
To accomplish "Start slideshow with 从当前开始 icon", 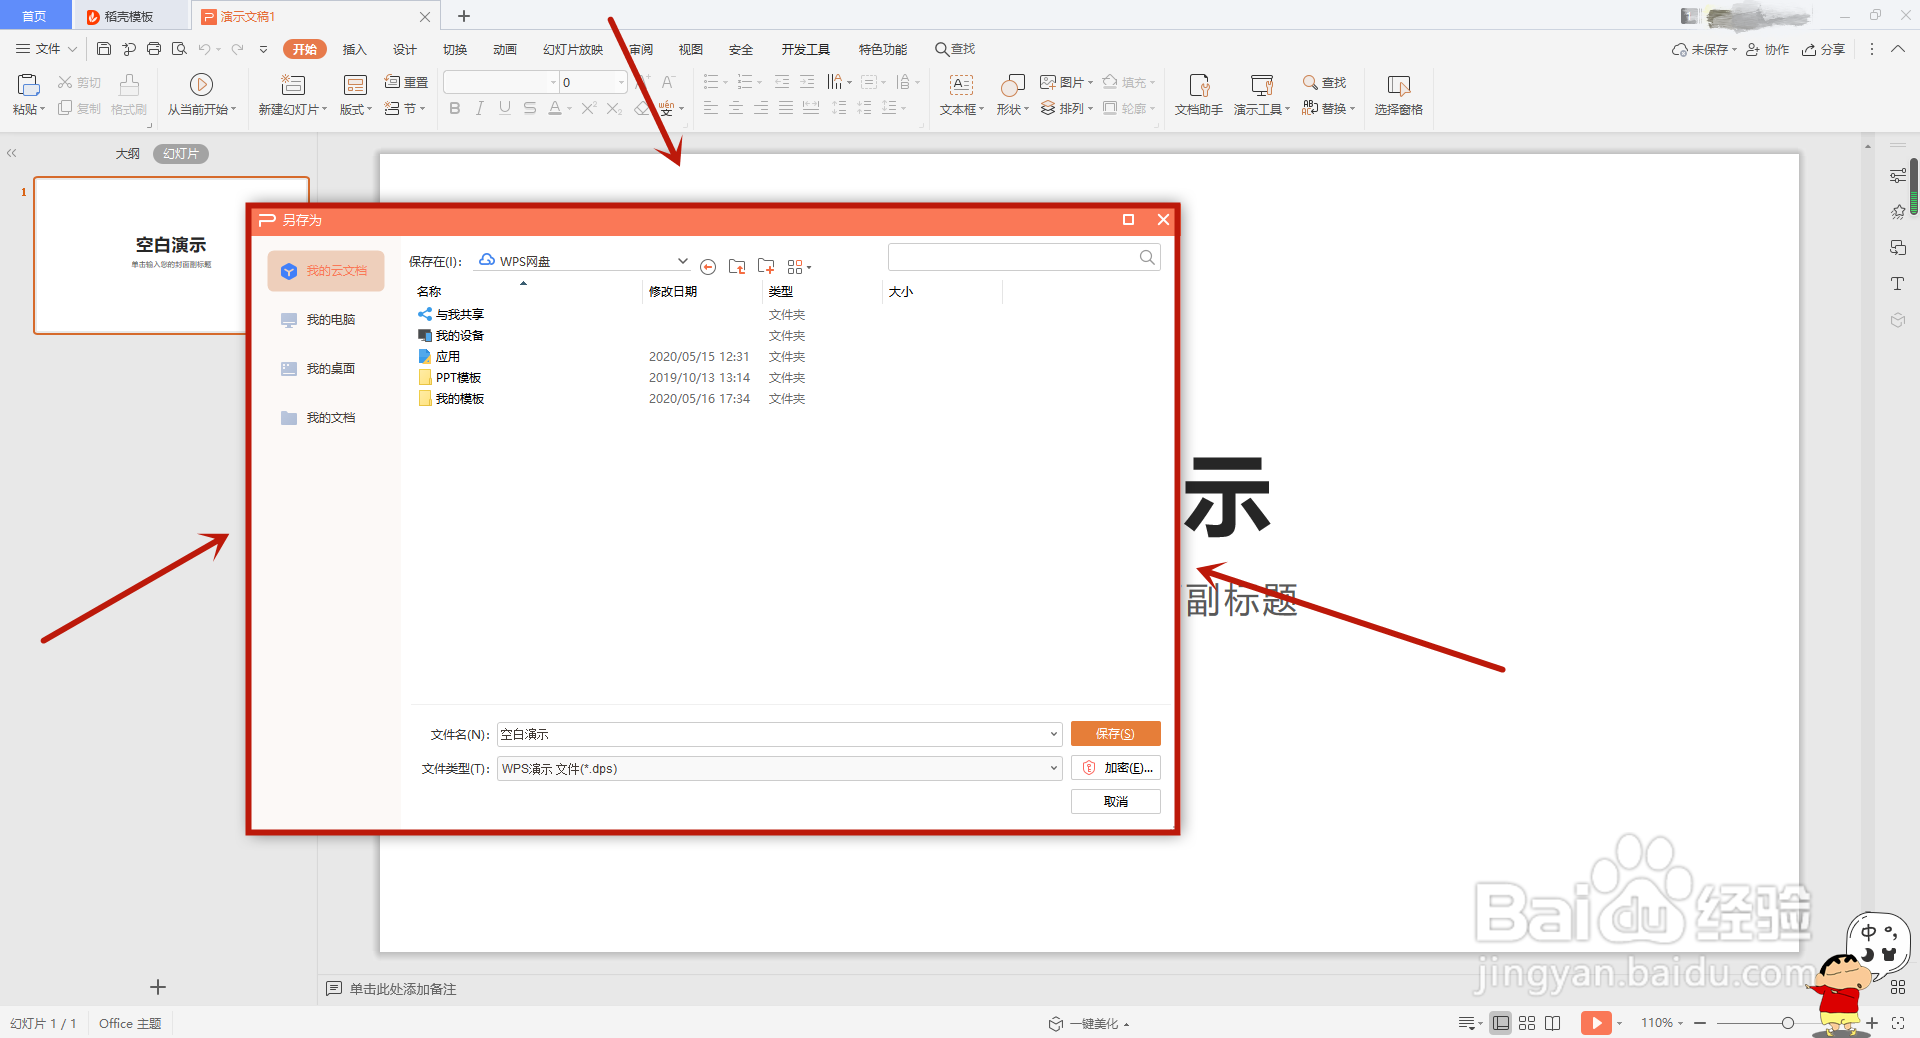I will [x=201, y=95].
